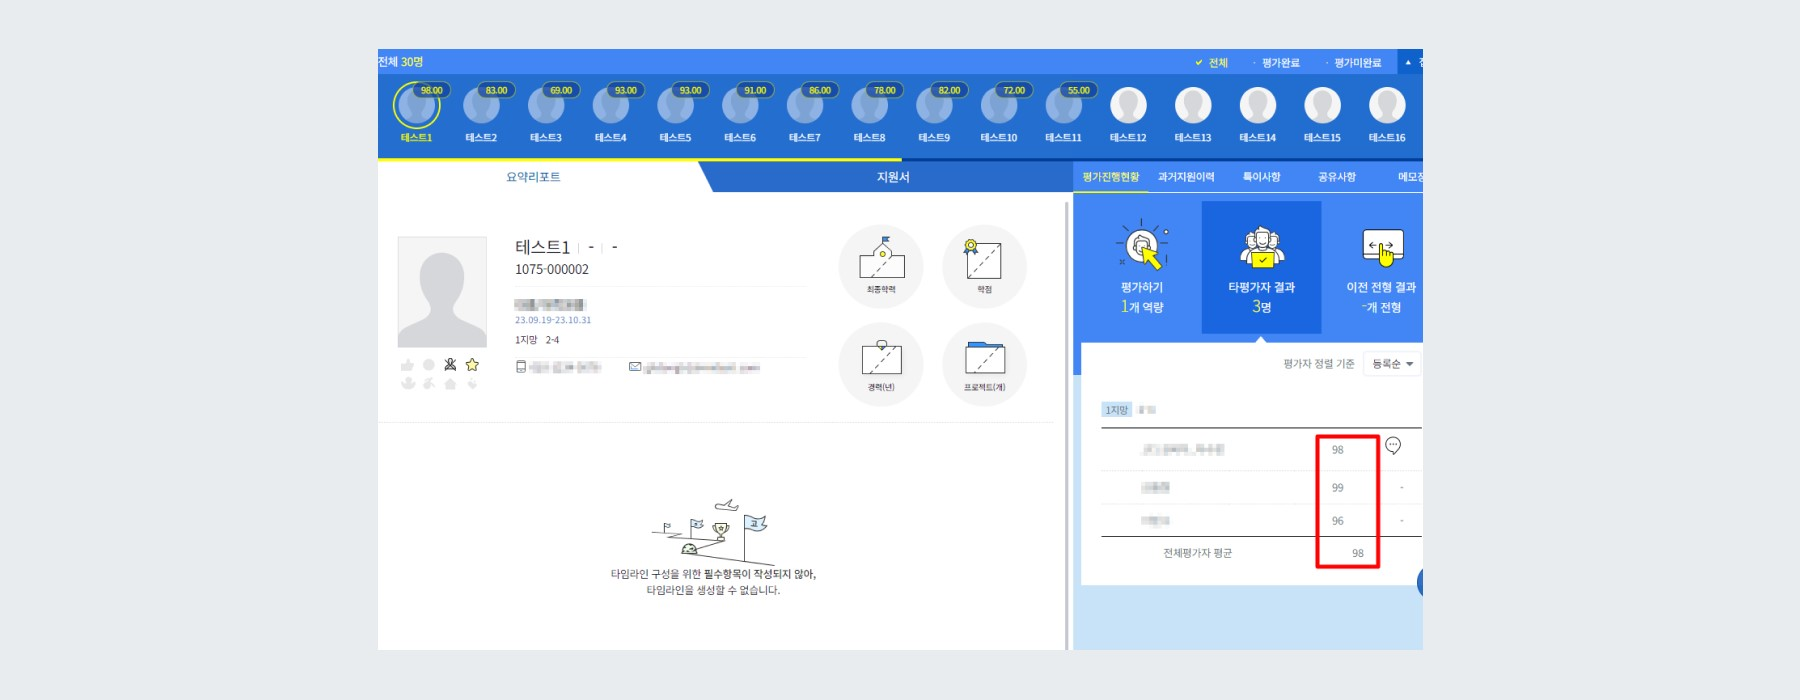Select applicant avatar 테스트4
This screenshot has height=700, width=1800.
[x=610, y=106]
